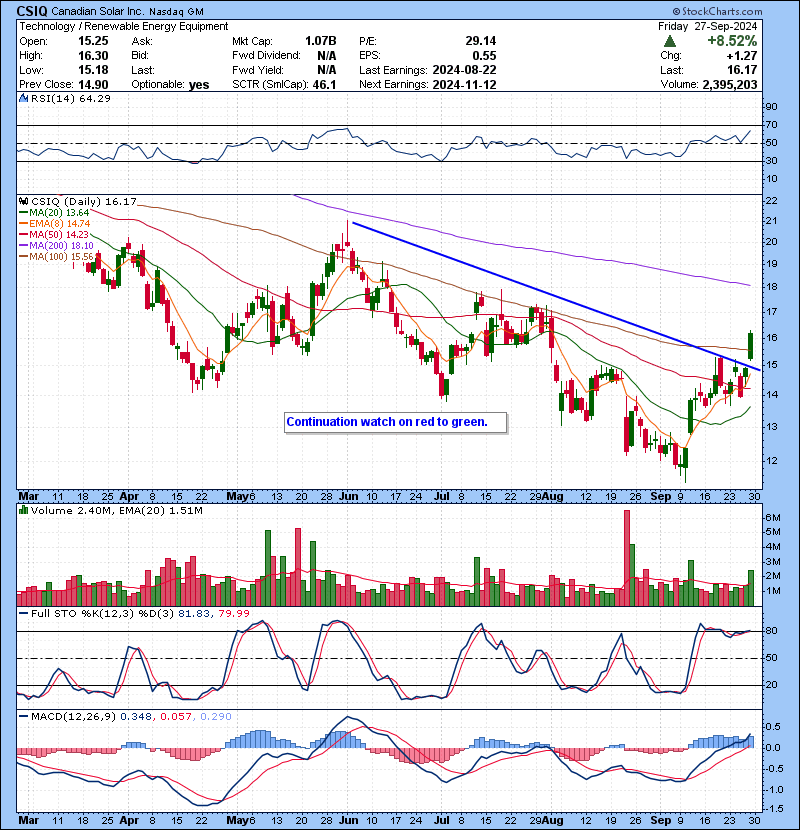Click the Volume 2.40M, EMA(20) 1.51M label
This screenshot has width=800, height=830.
[117, 511]
